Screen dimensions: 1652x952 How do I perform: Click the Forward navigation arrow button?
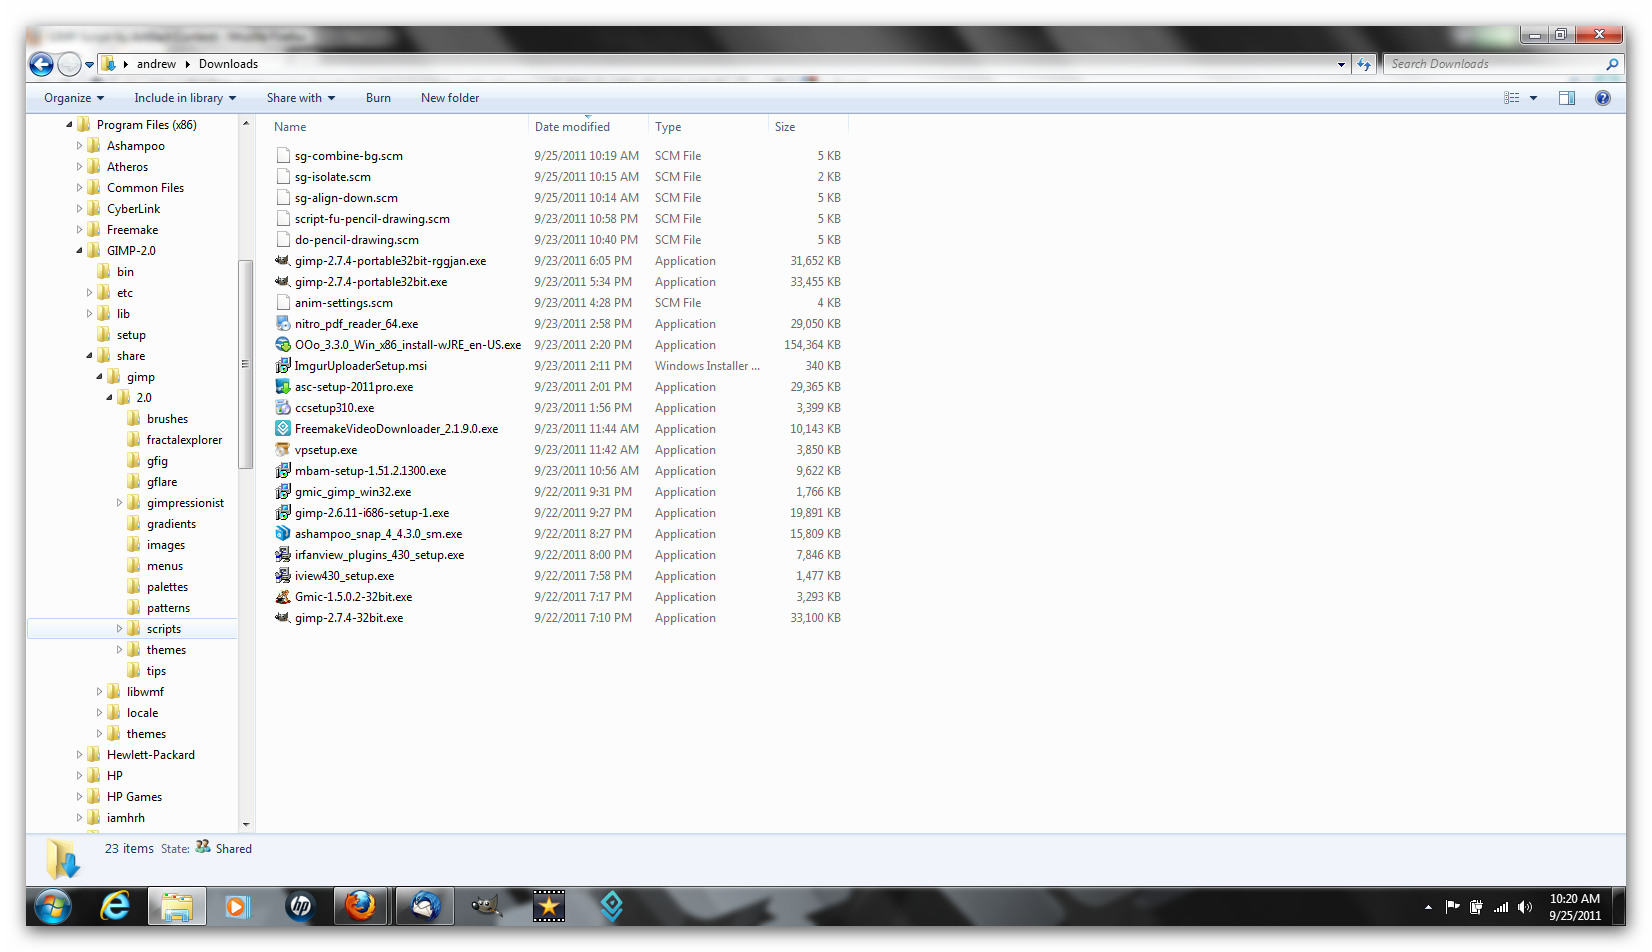click(69, 65)
